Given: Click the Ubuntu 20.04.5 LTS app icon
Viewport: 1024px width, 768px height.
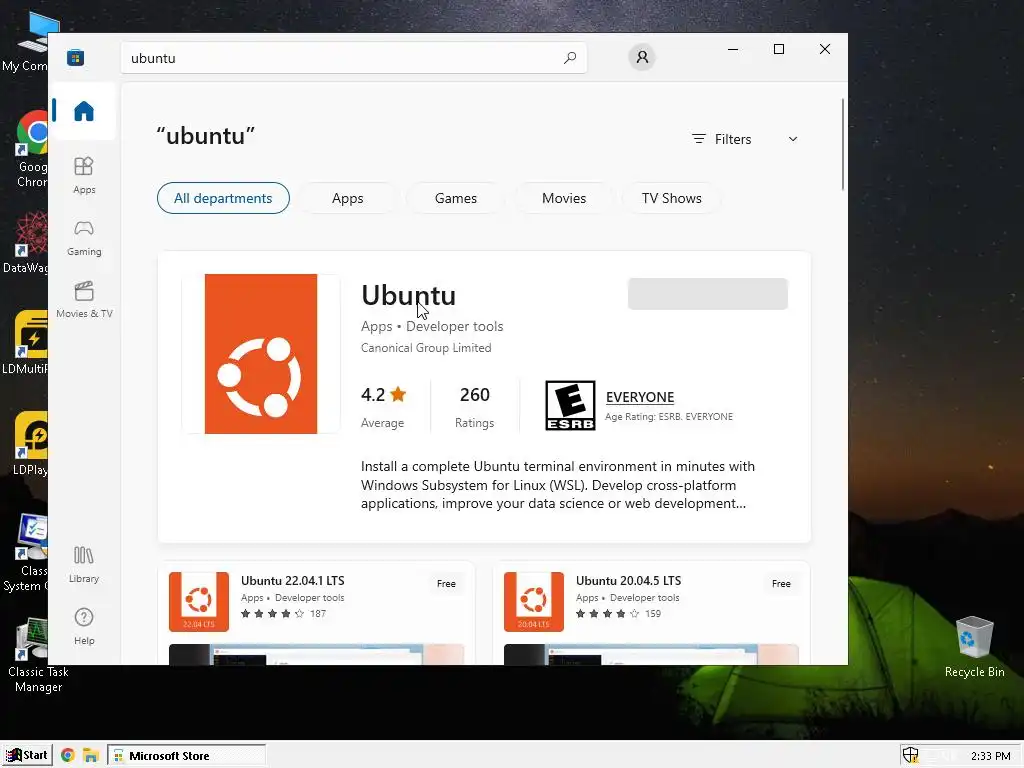Looking at the screenshot, I should click(534, 601).
